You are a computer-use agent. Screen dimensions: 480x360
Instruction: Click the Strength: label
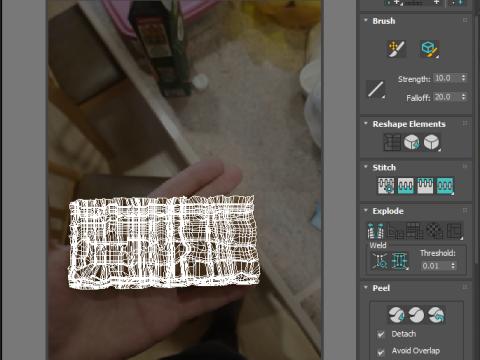click(x=414, y=79)
